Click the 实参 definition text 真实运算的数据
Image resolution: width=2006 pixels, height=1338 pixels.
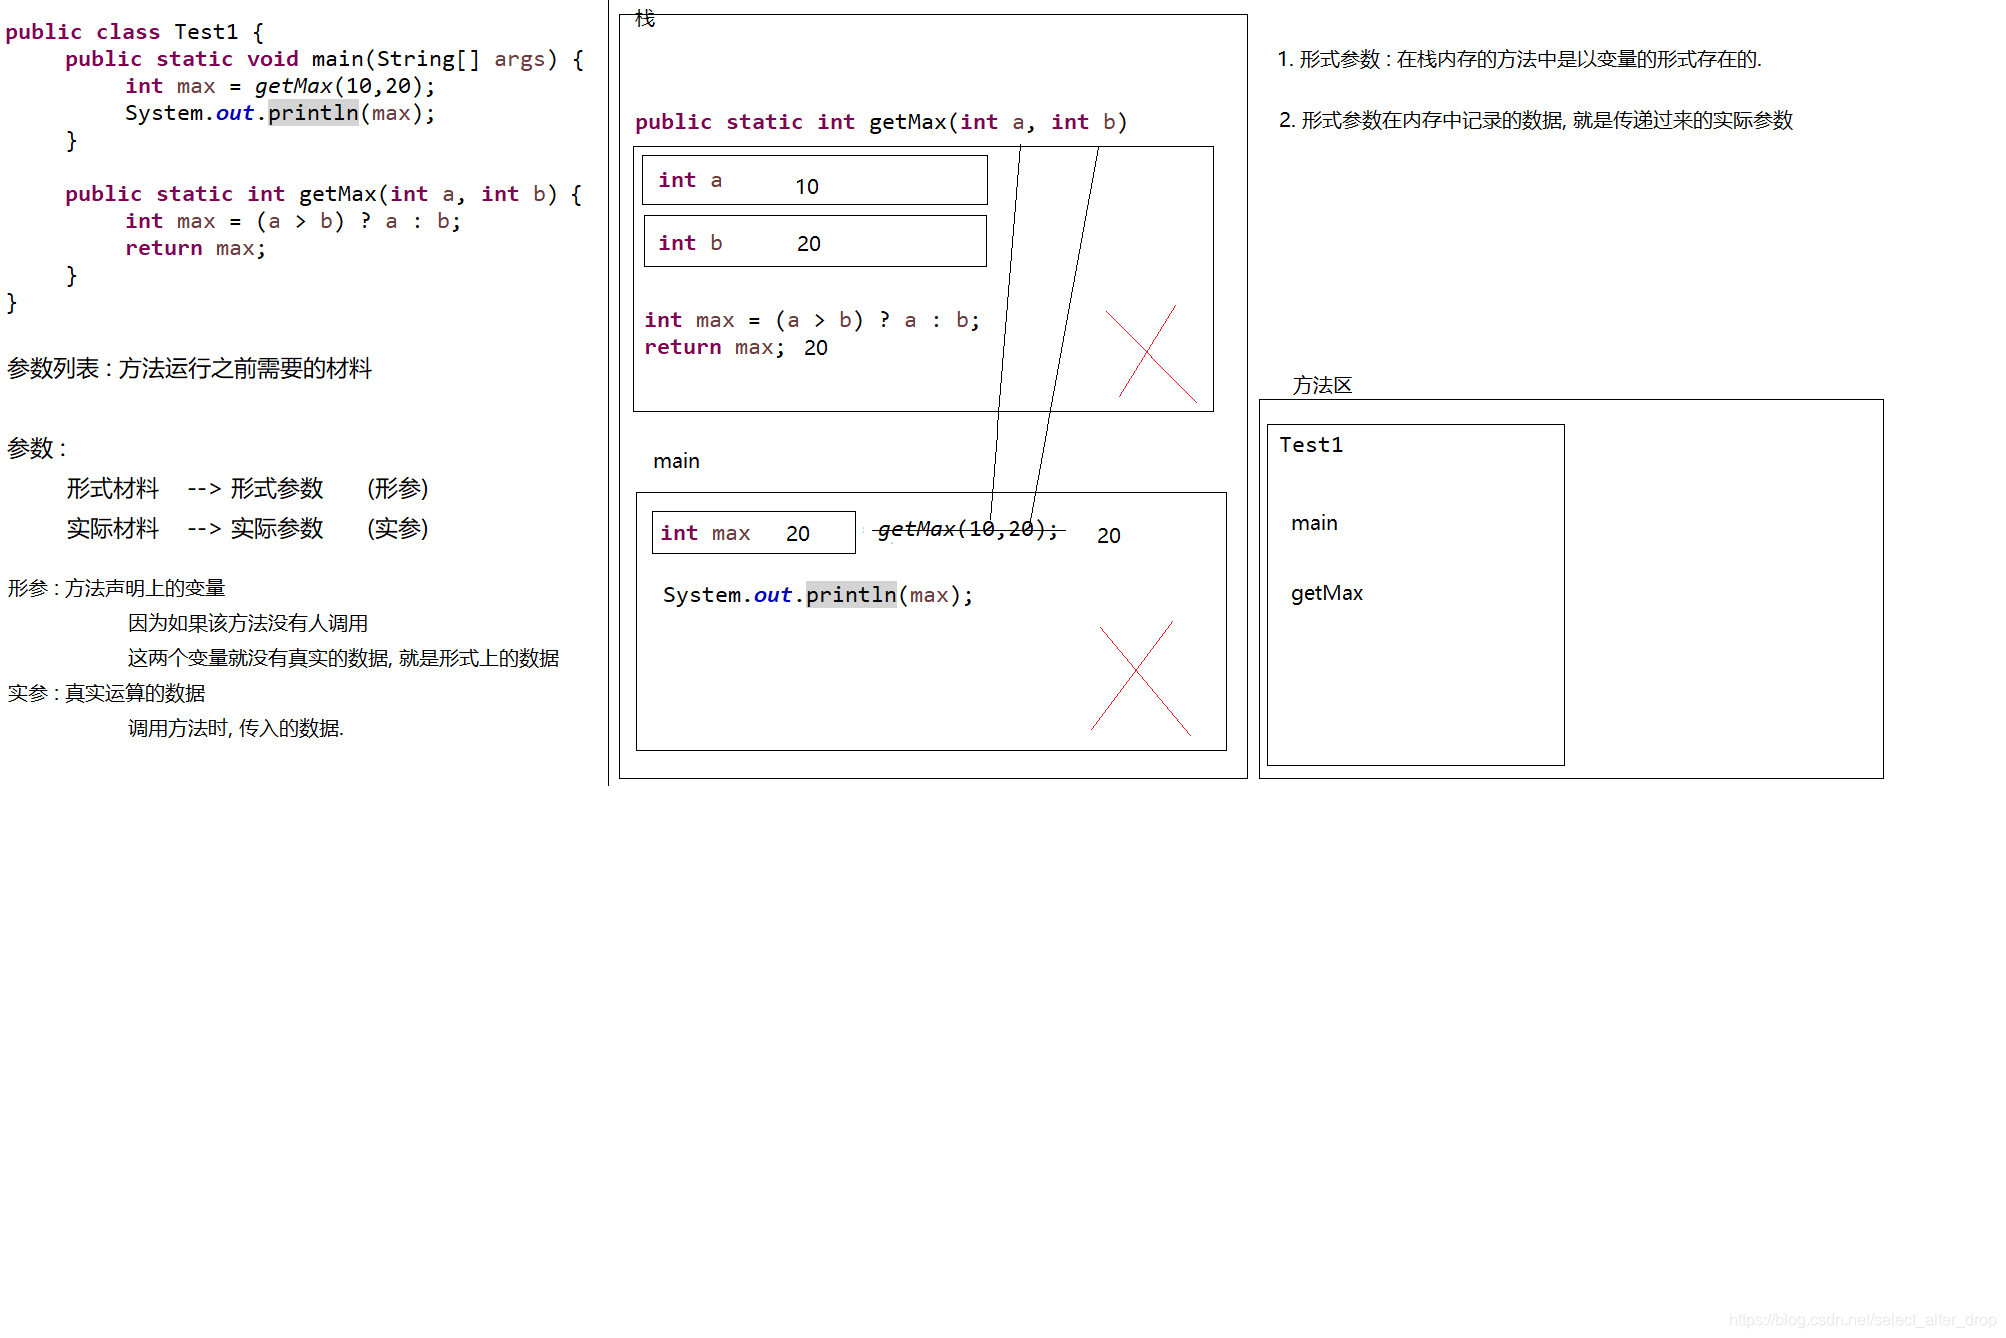click(x=106, y=693)
